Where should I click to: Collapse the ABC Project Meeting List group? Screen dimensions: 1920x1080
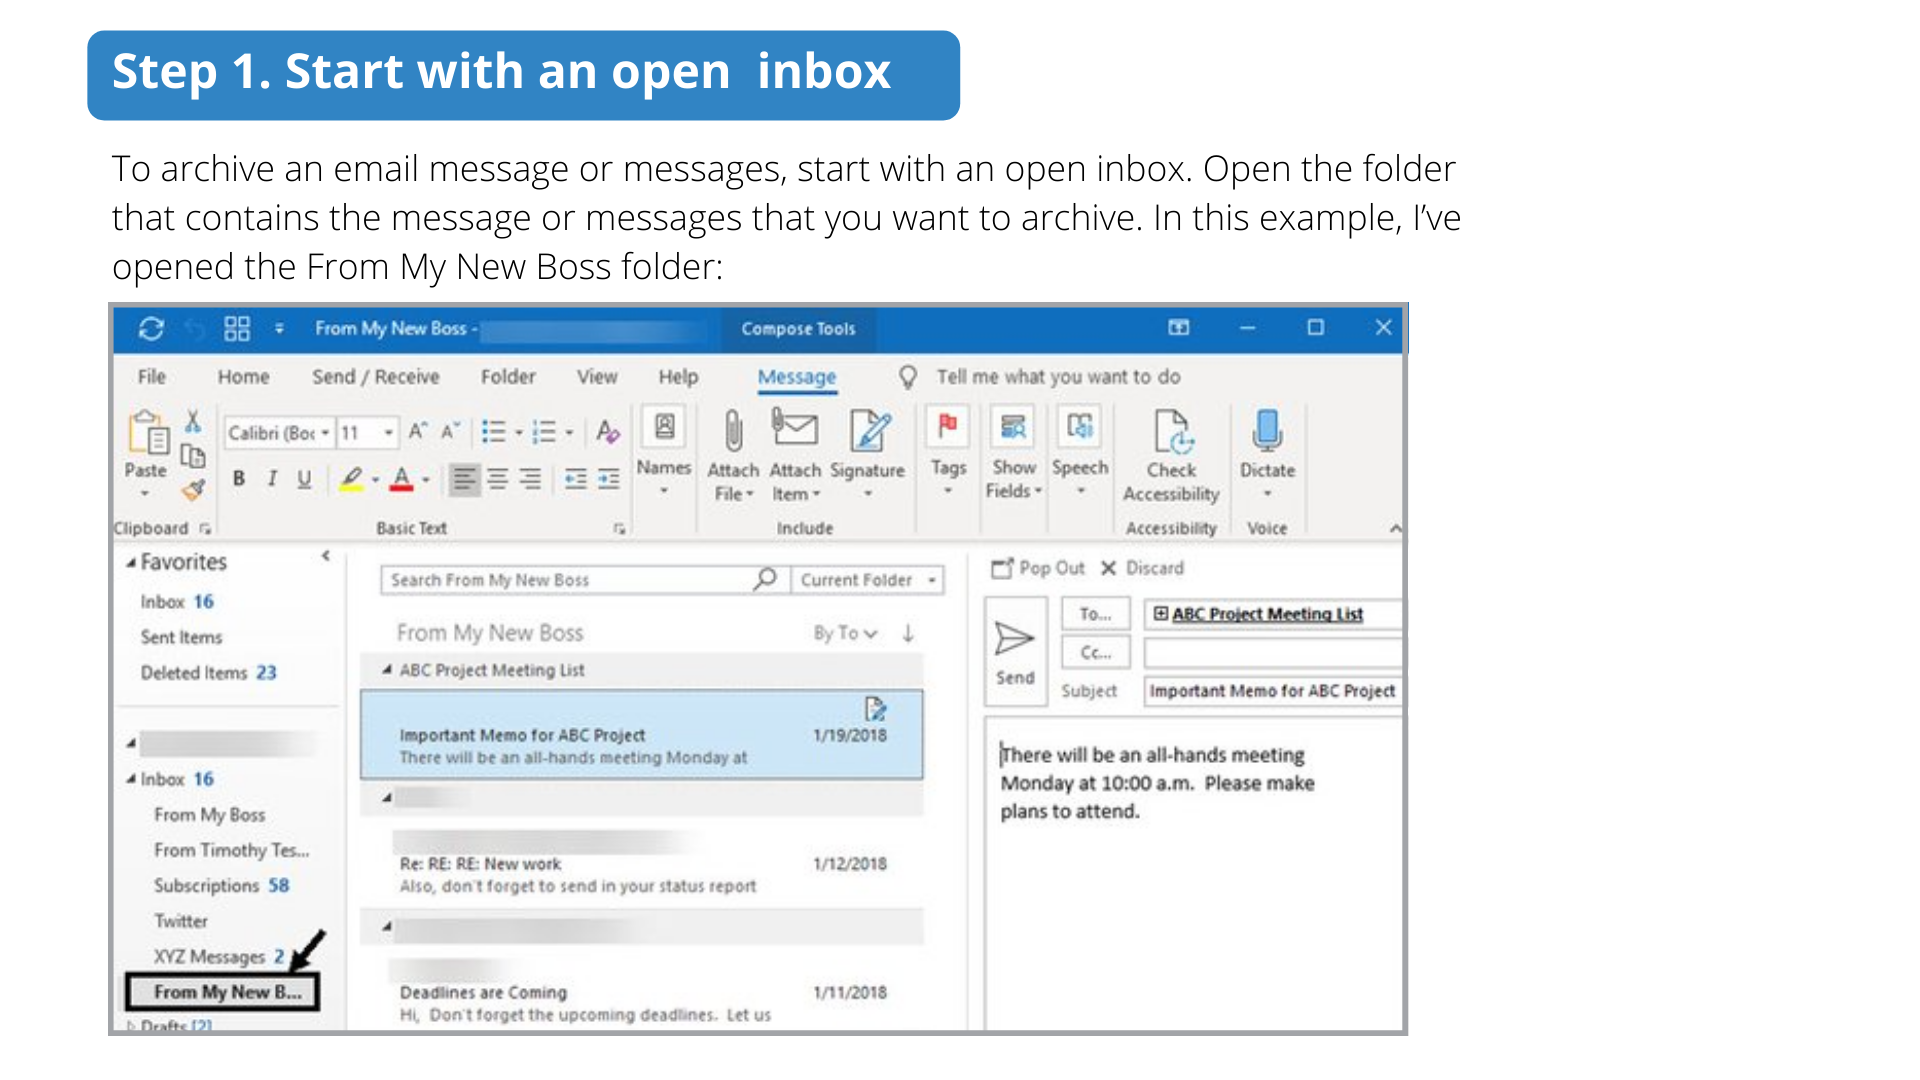387,670
